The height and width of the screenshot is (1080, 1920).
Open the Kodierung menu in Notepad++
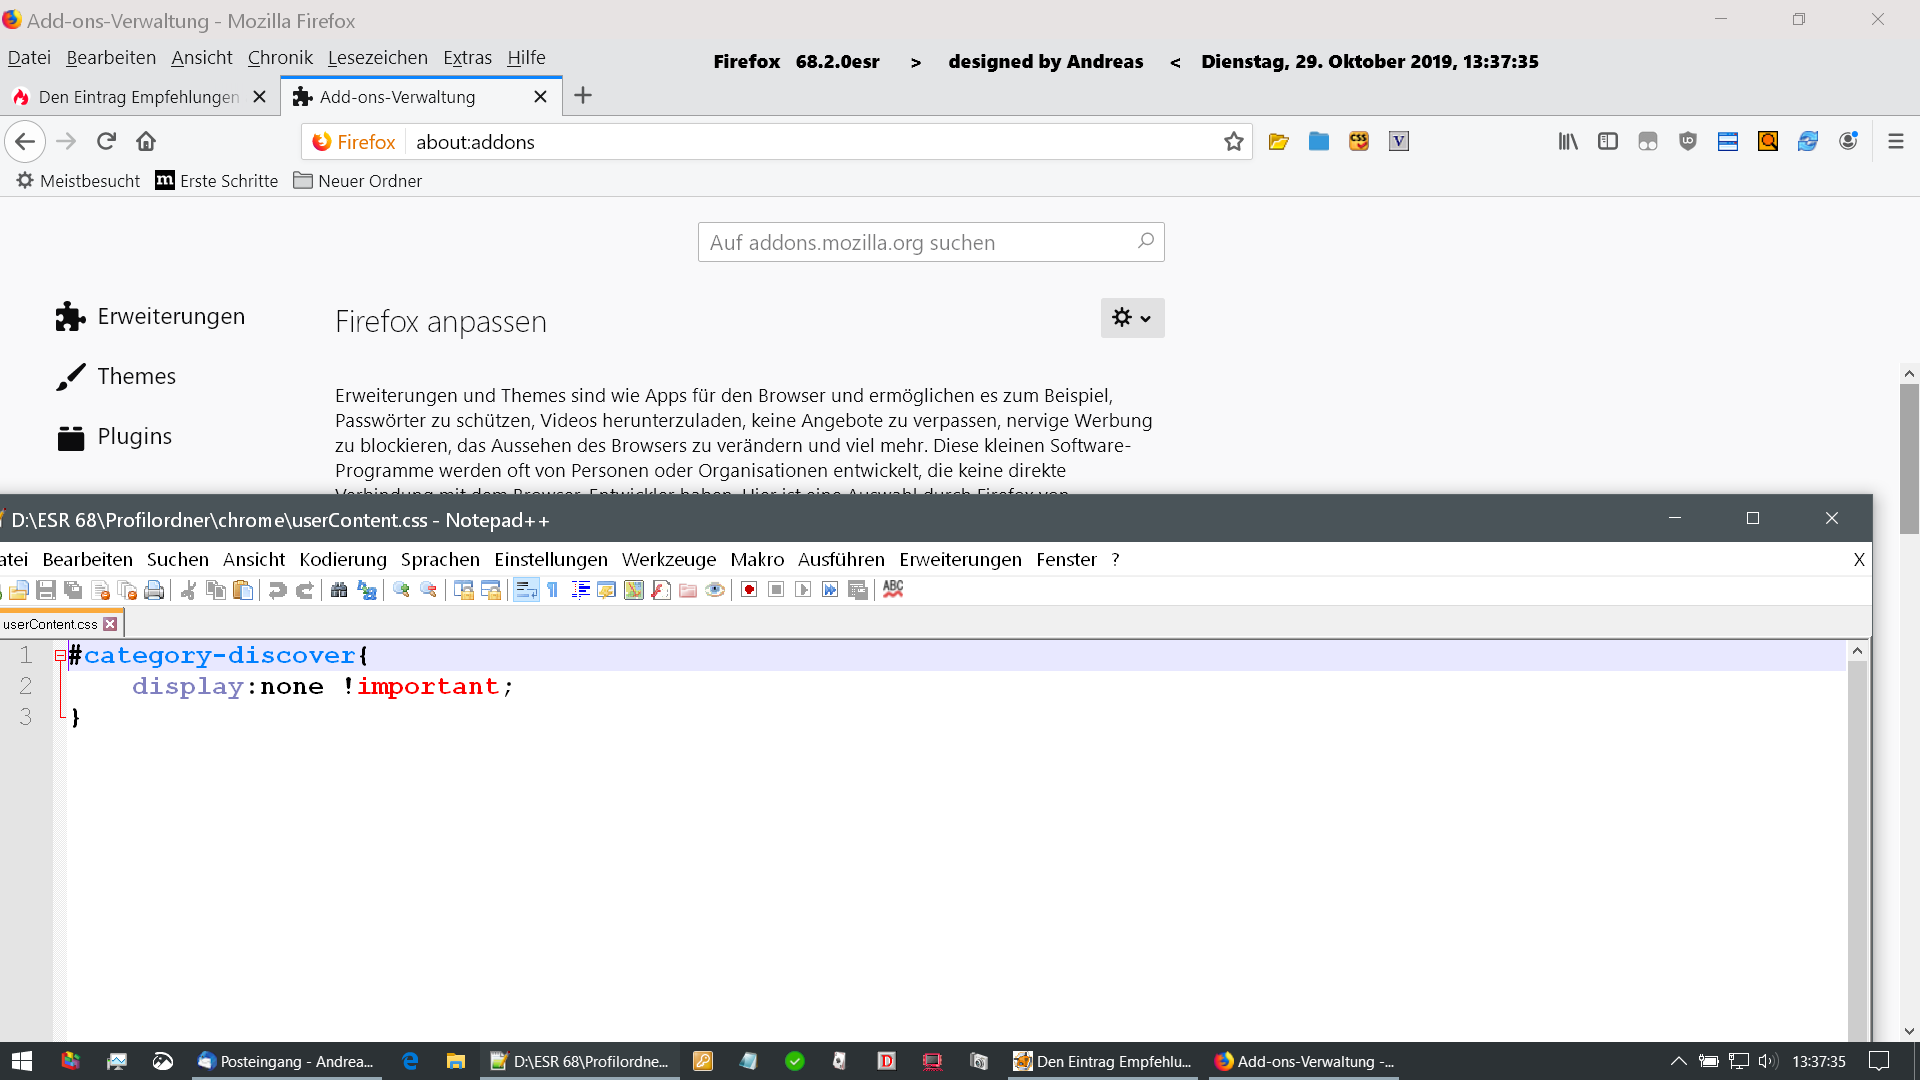[342, 560]
